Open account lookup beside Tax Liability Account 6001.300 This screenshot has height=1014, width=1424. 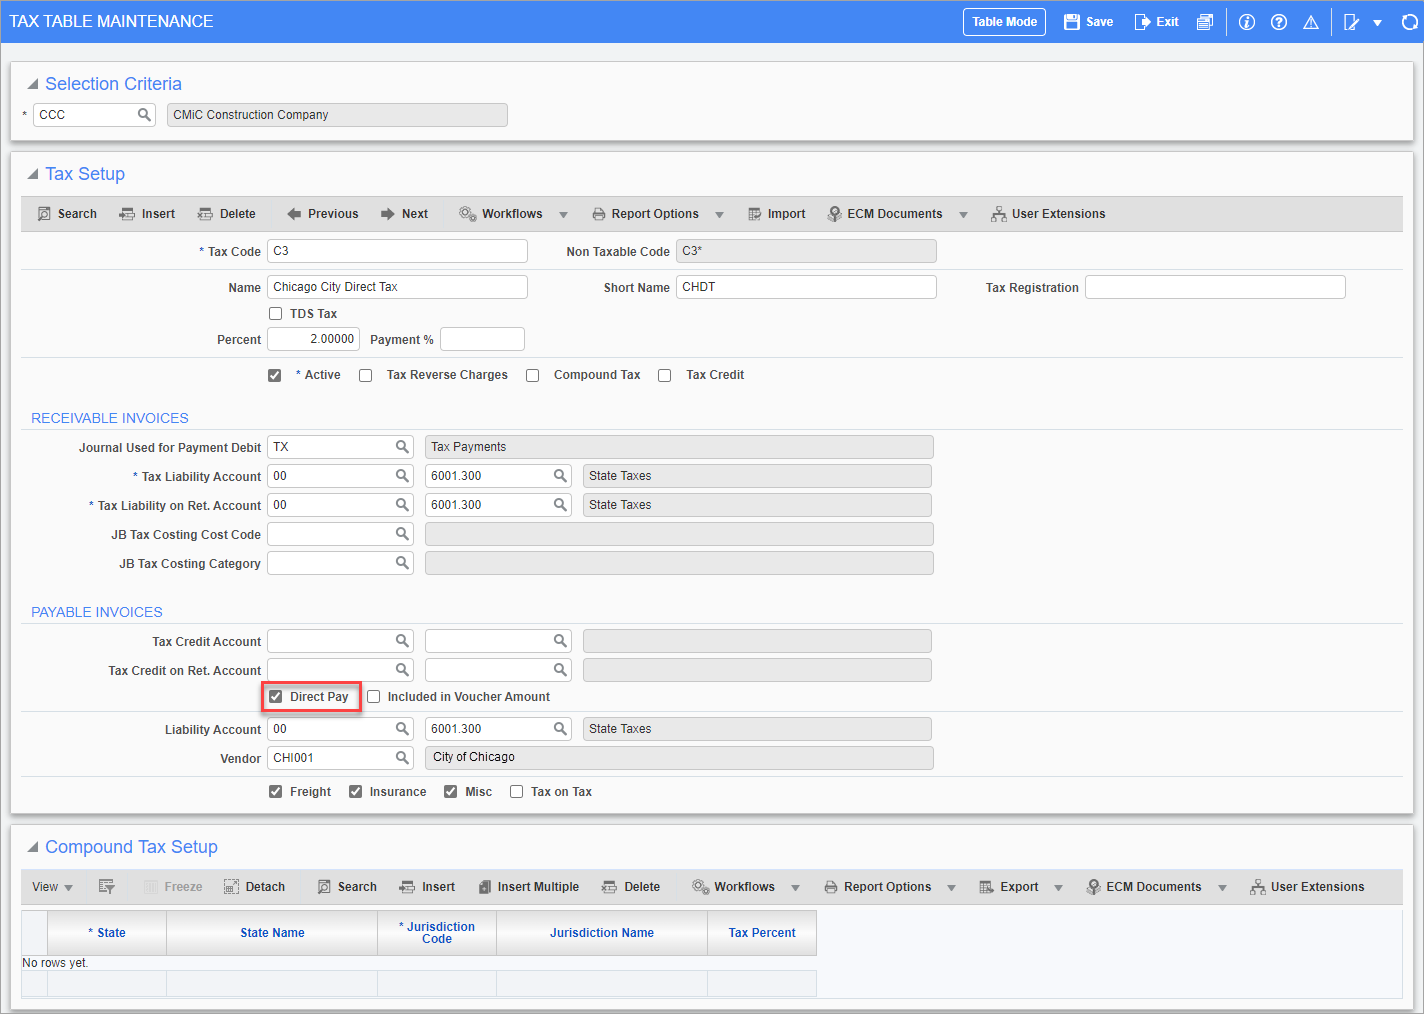(x=561, y=476)
